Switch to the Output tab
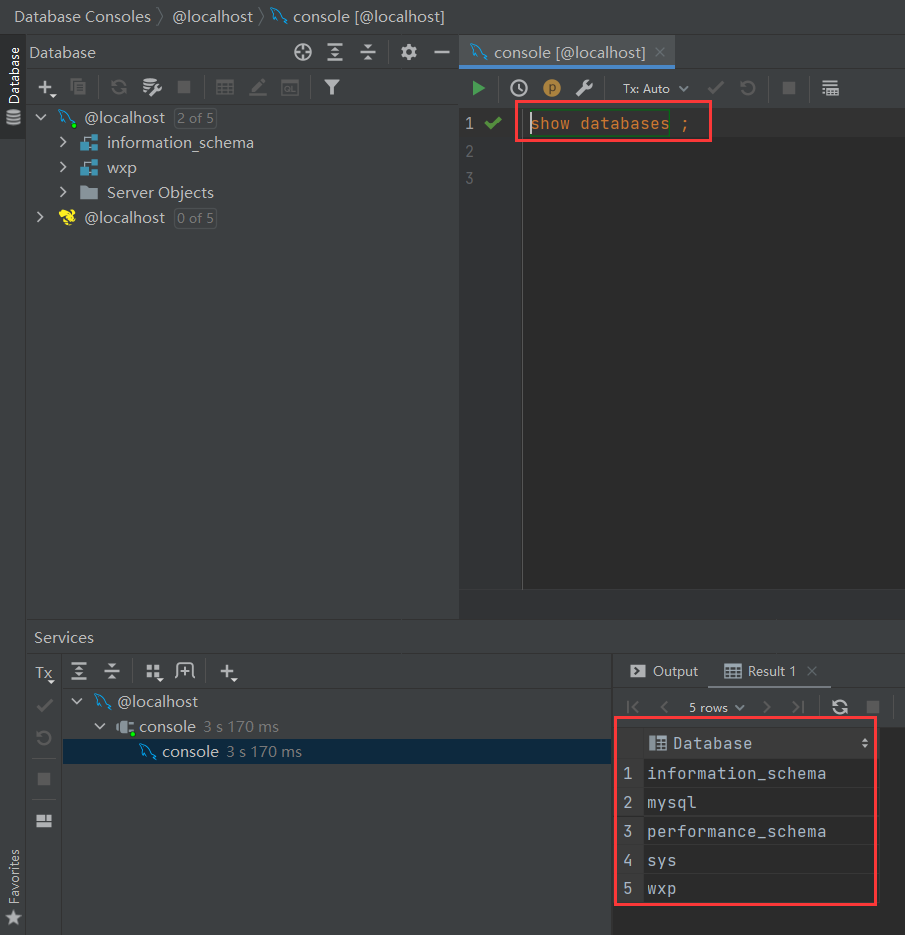The image size is (905, 935). point(664,671)
